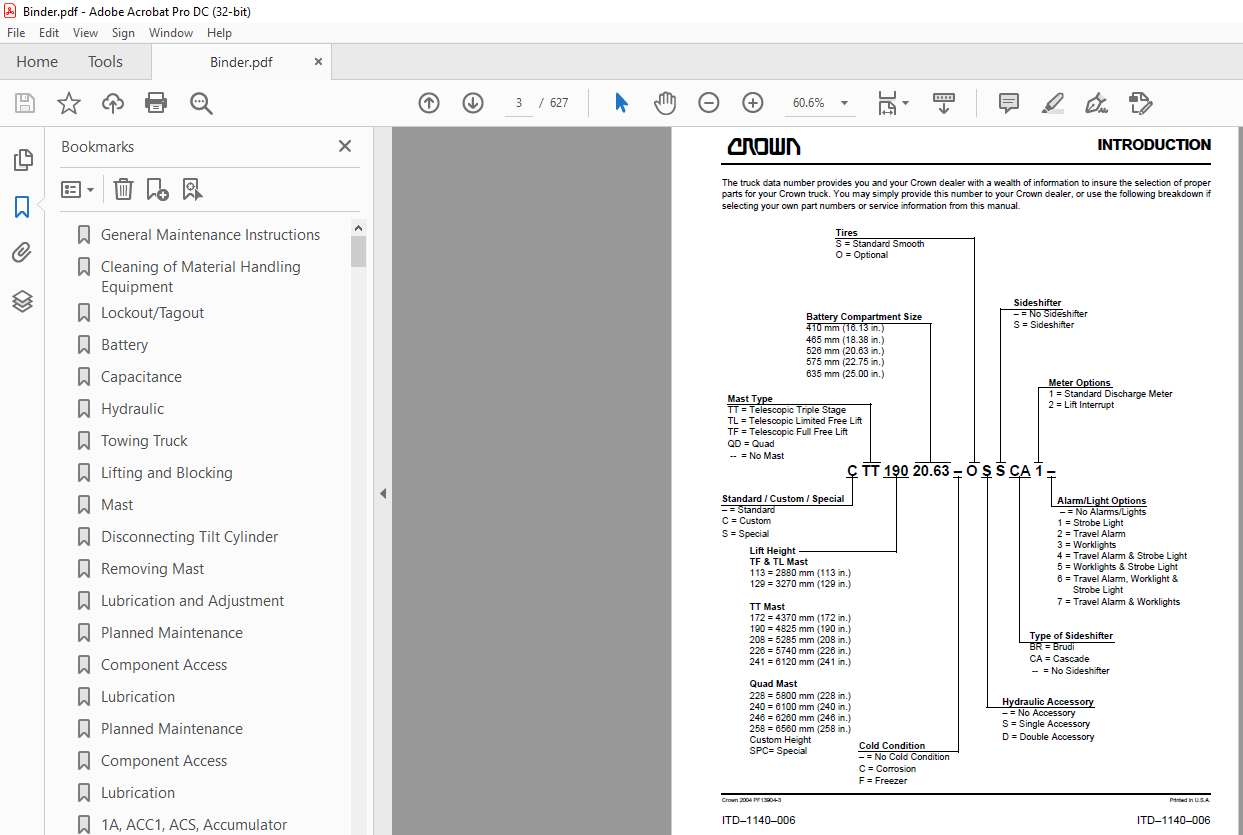1243x835 pixels.
Task: Click the bookmarks panel scrollbar thumb
Action: (x=358, y=251)
